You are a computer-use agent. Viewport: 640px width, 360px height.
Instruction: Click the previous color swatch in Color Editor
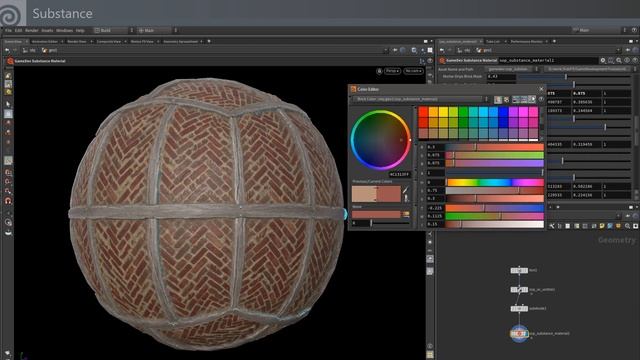[364, 194]
